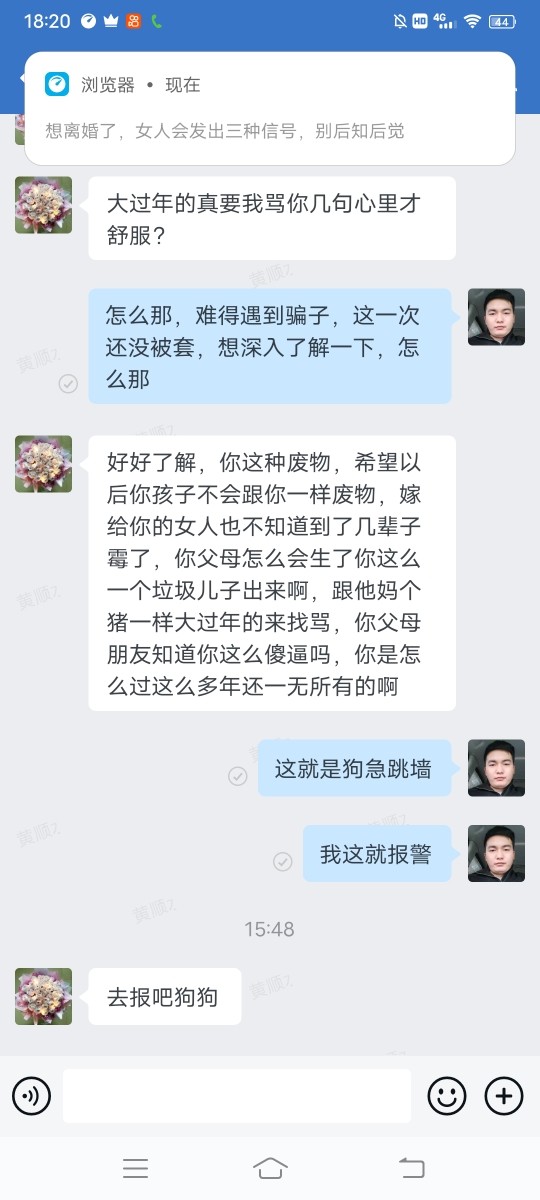
Task: Tap the read-status checkmark beside 这就是狗急跳墙
Action: pos(238,776)
